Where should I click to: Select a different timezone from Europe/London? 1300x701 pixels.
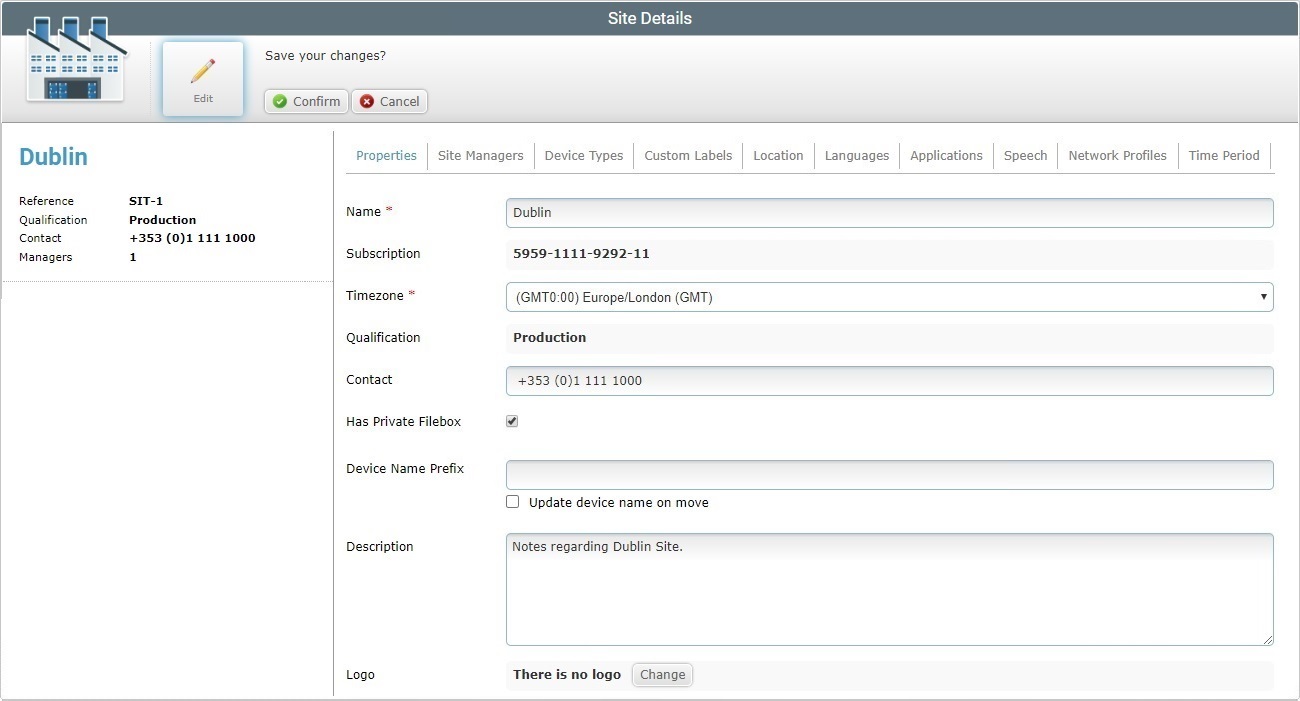point(889,296)
